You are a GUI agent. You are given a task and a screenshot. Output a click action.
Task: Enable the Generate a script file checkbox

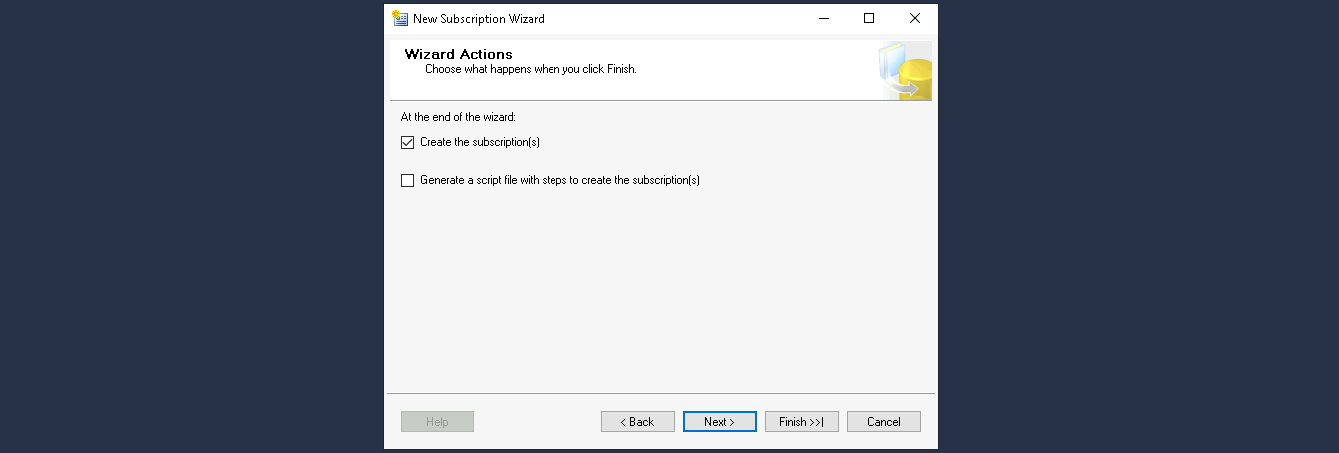click(407, 181)
